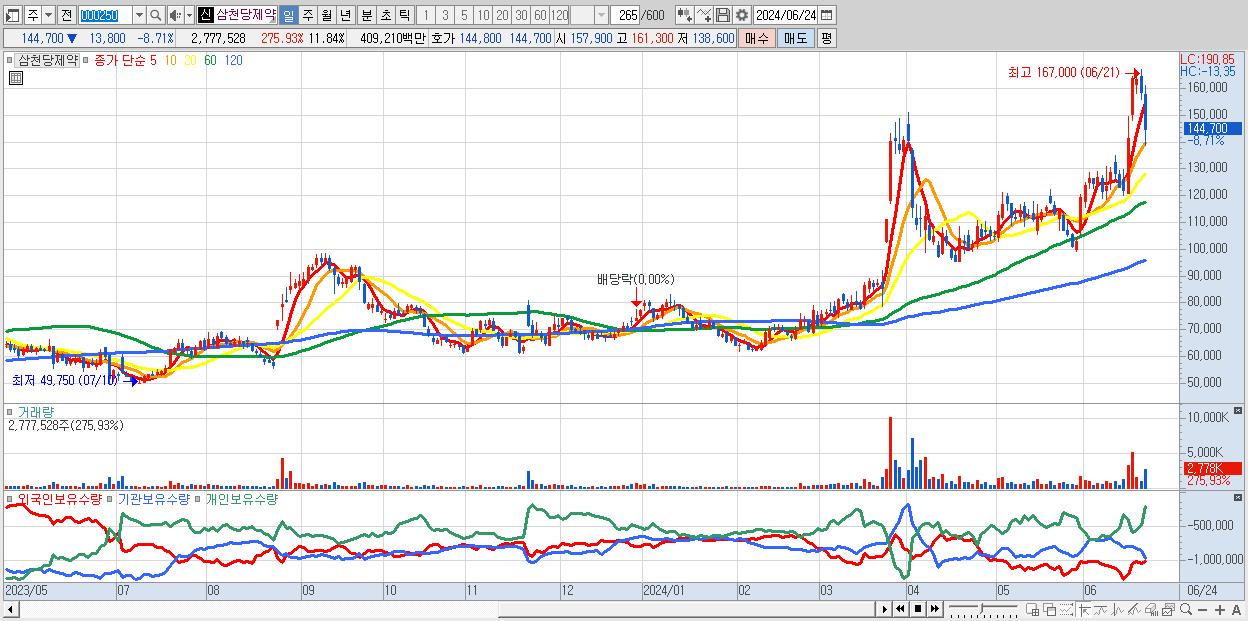
Task: Click the 기관보유수량 legend label
Action: click(153, 498)
